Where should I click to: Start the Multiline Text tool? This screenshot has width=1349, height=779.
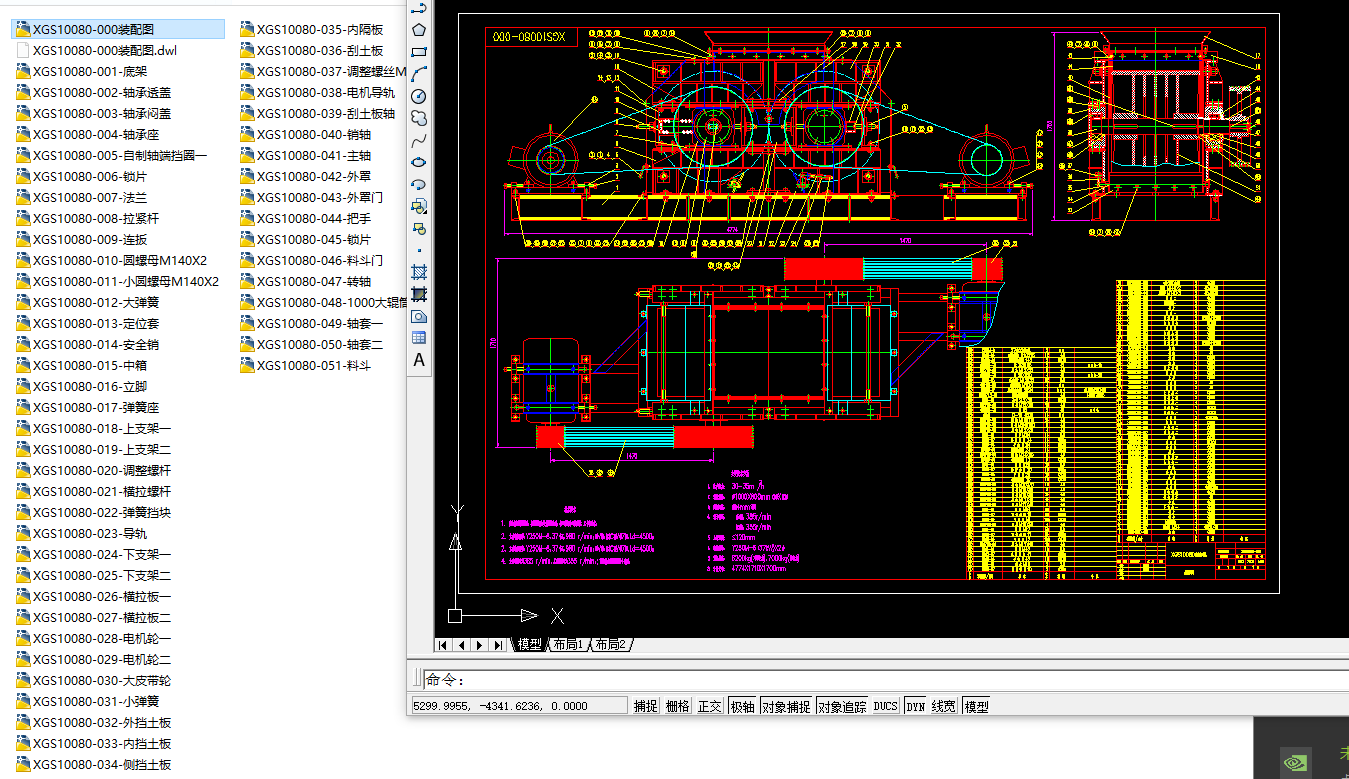(419, 360)
